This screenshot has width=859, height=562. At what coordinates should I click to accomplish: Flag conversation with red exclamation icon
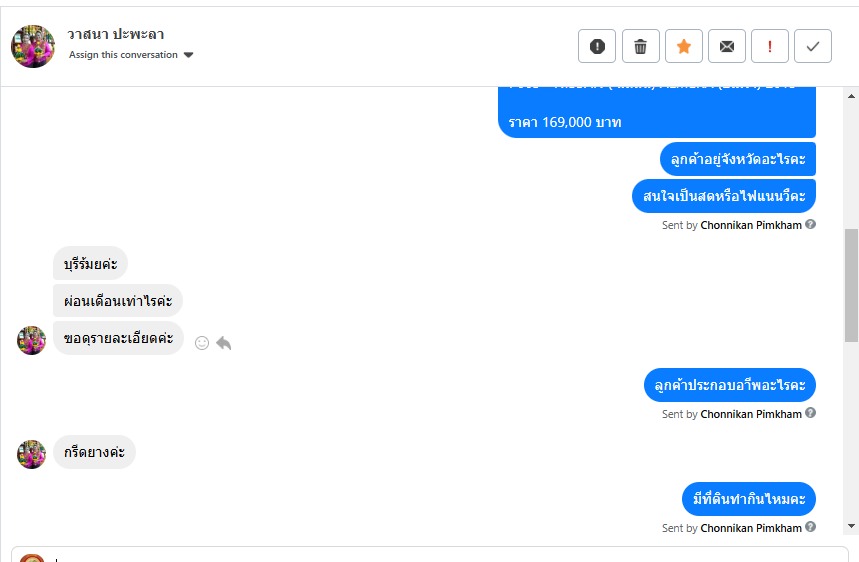pyautogui.click(x=770, y=46)
